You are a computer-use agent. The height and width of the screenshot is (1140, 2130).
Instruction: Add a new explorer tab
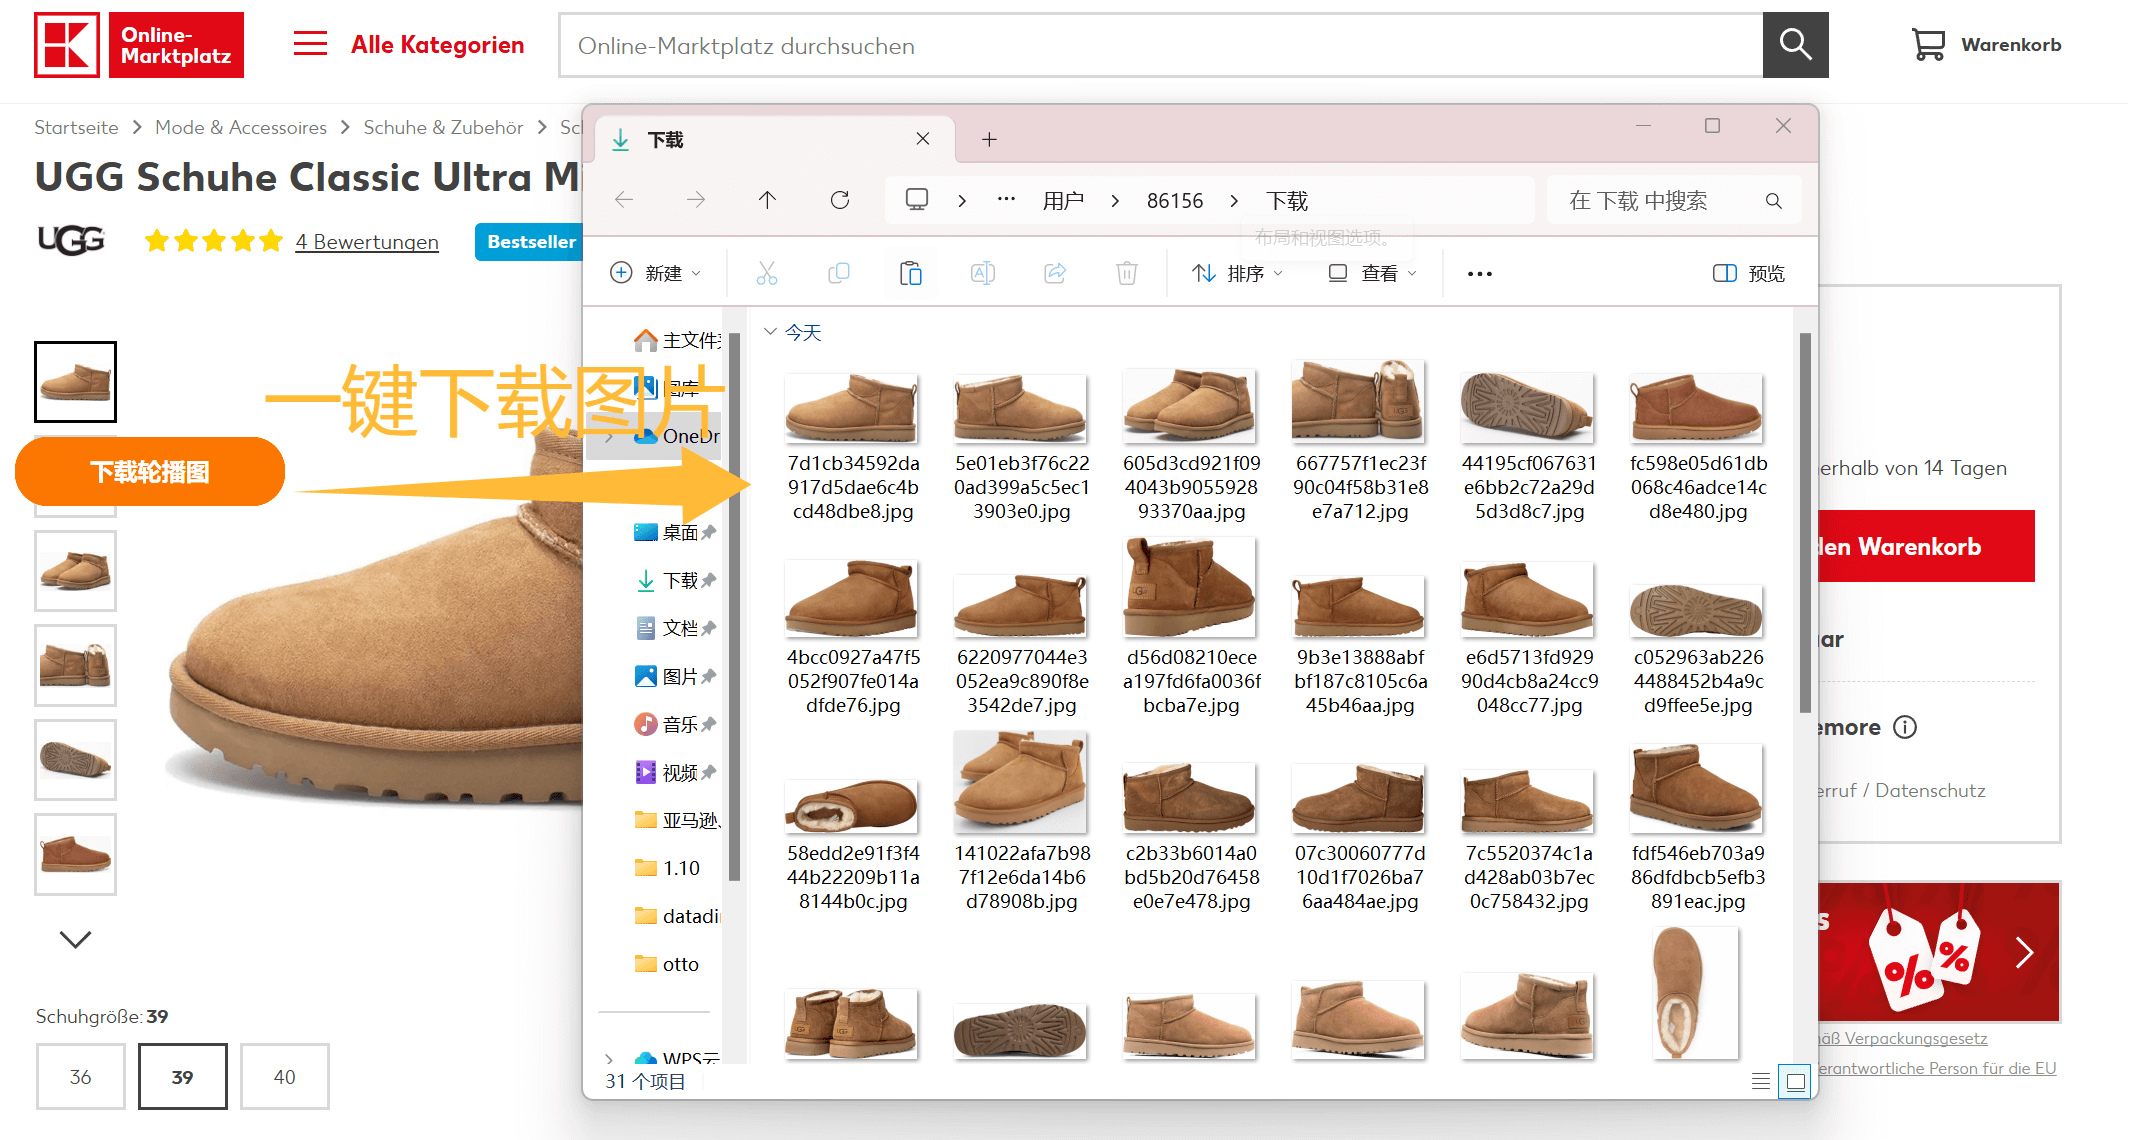click(x=989, y=139)
